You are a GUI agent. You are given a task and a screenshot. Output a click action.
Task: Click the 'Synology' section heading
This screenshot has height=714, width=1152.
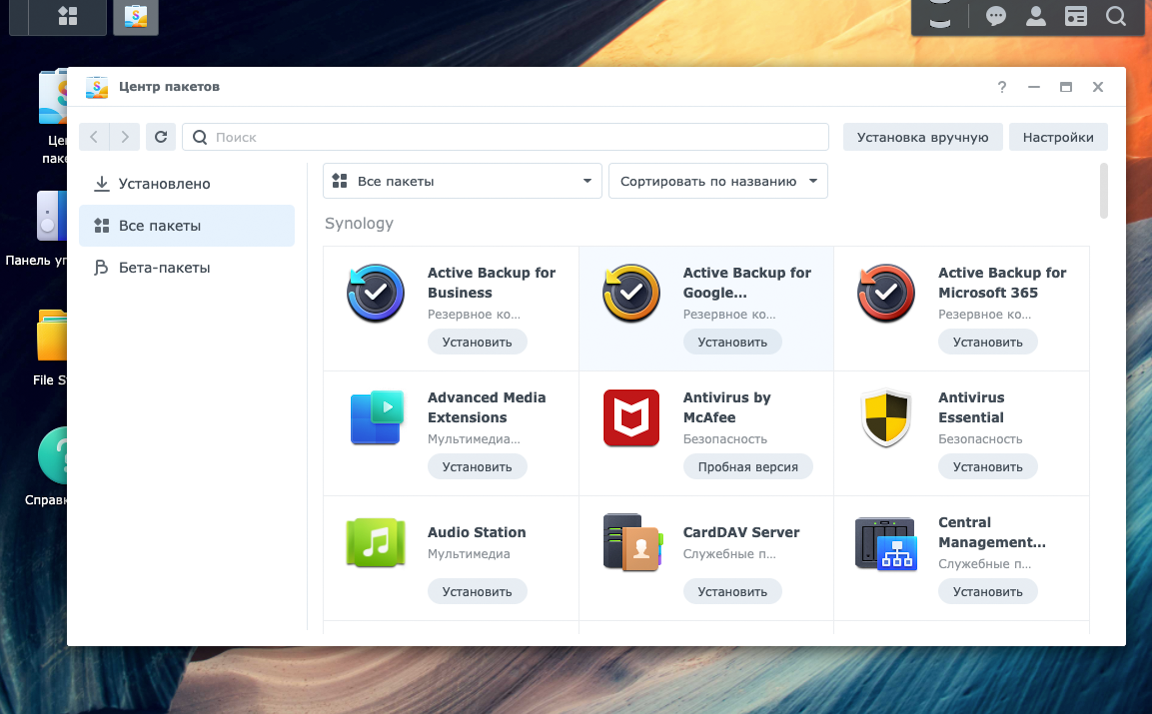(359, 223)
